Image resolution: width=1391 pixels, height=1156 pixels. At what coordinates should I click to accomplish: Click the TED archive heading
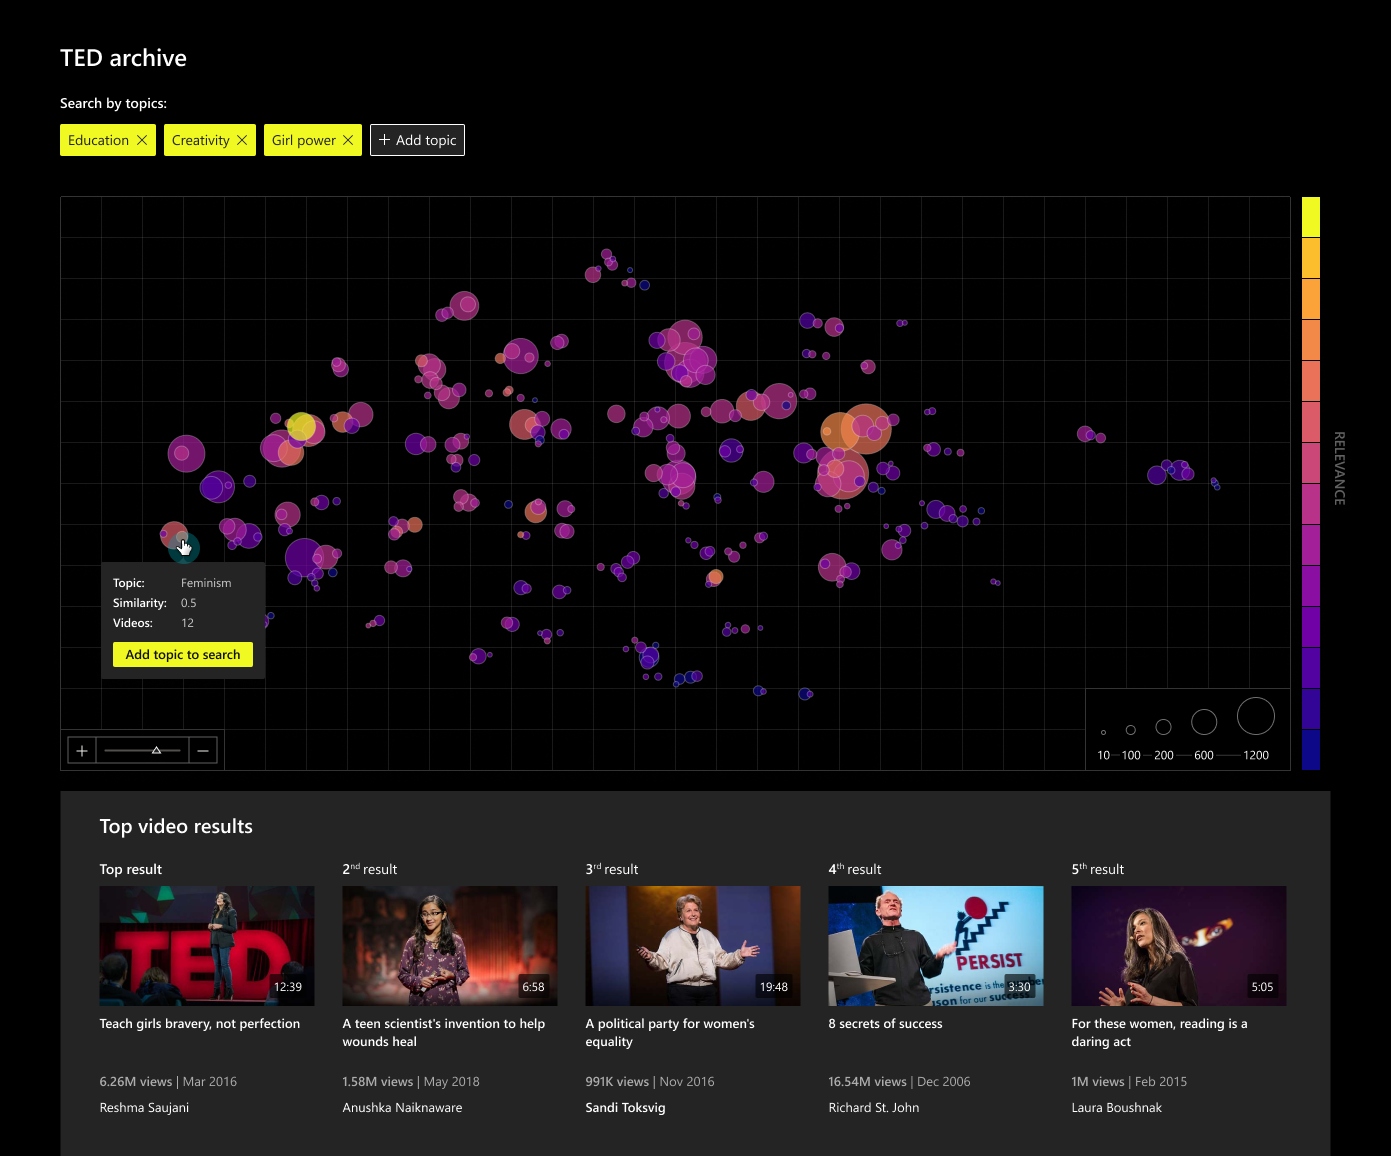(x=123, y=58)
